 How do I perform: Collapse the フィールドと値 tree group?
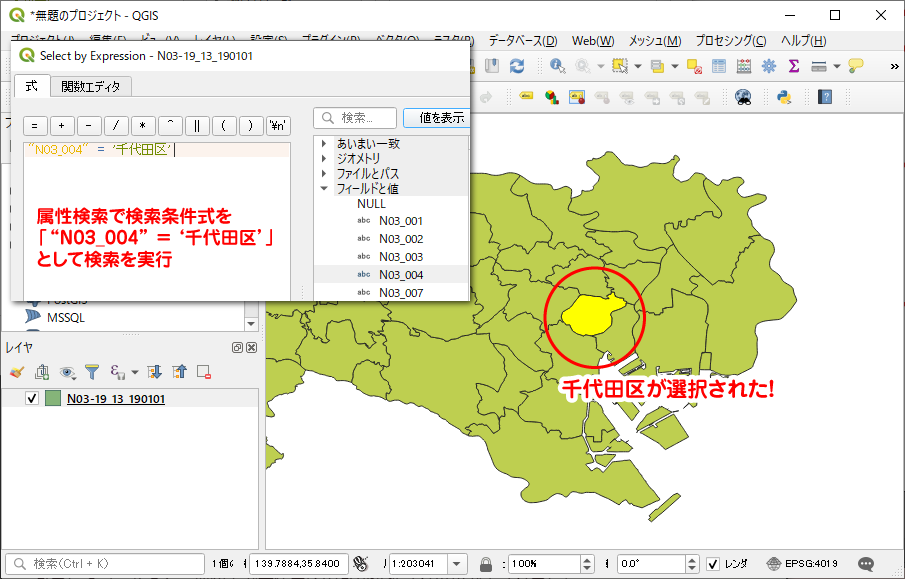[x=324, y=188]
